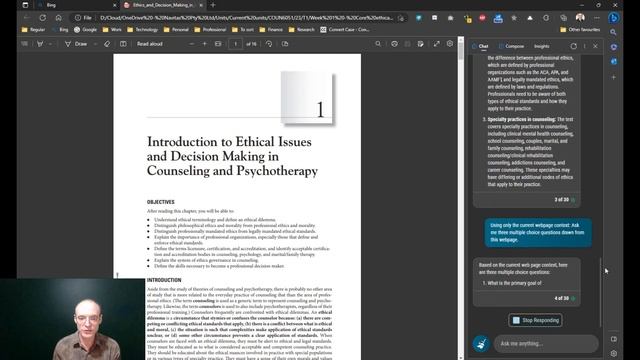Click Stop Responding button
640x360 pixels.
[x=535, y=320]
